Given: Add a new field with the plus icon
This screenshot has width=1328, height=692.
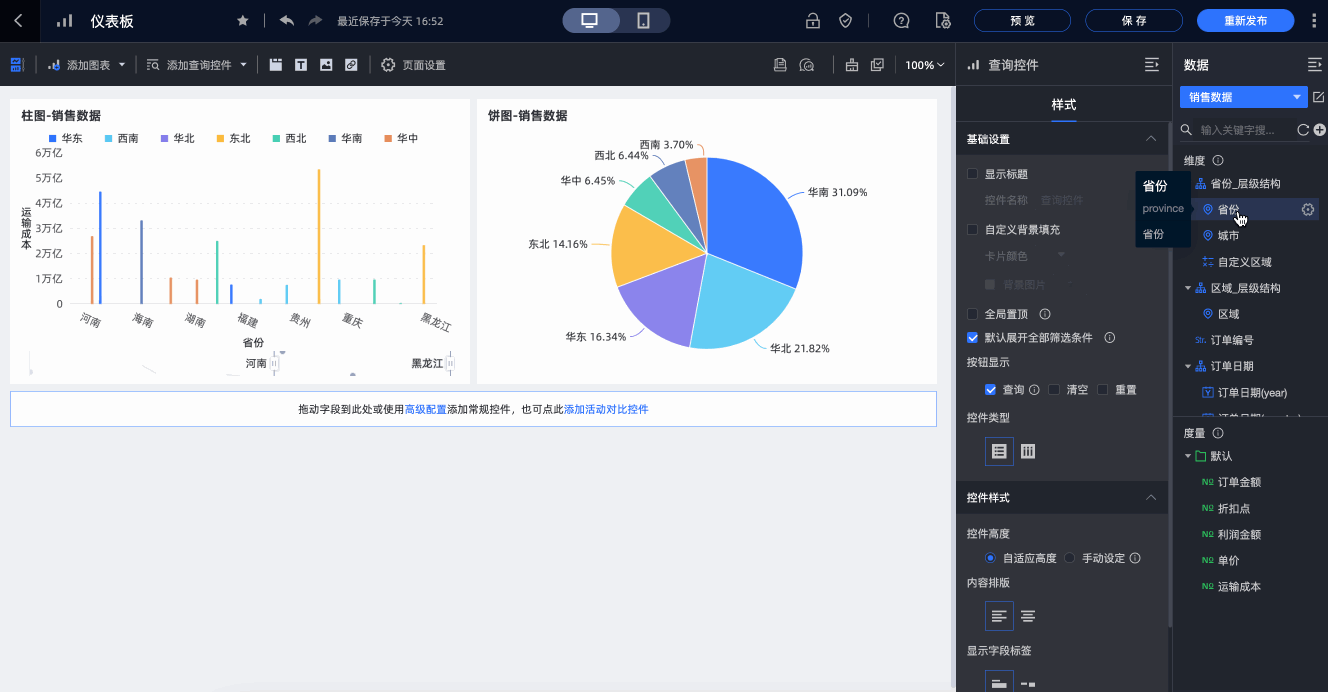Looking at the screenshot, I should pos(1320,130).
